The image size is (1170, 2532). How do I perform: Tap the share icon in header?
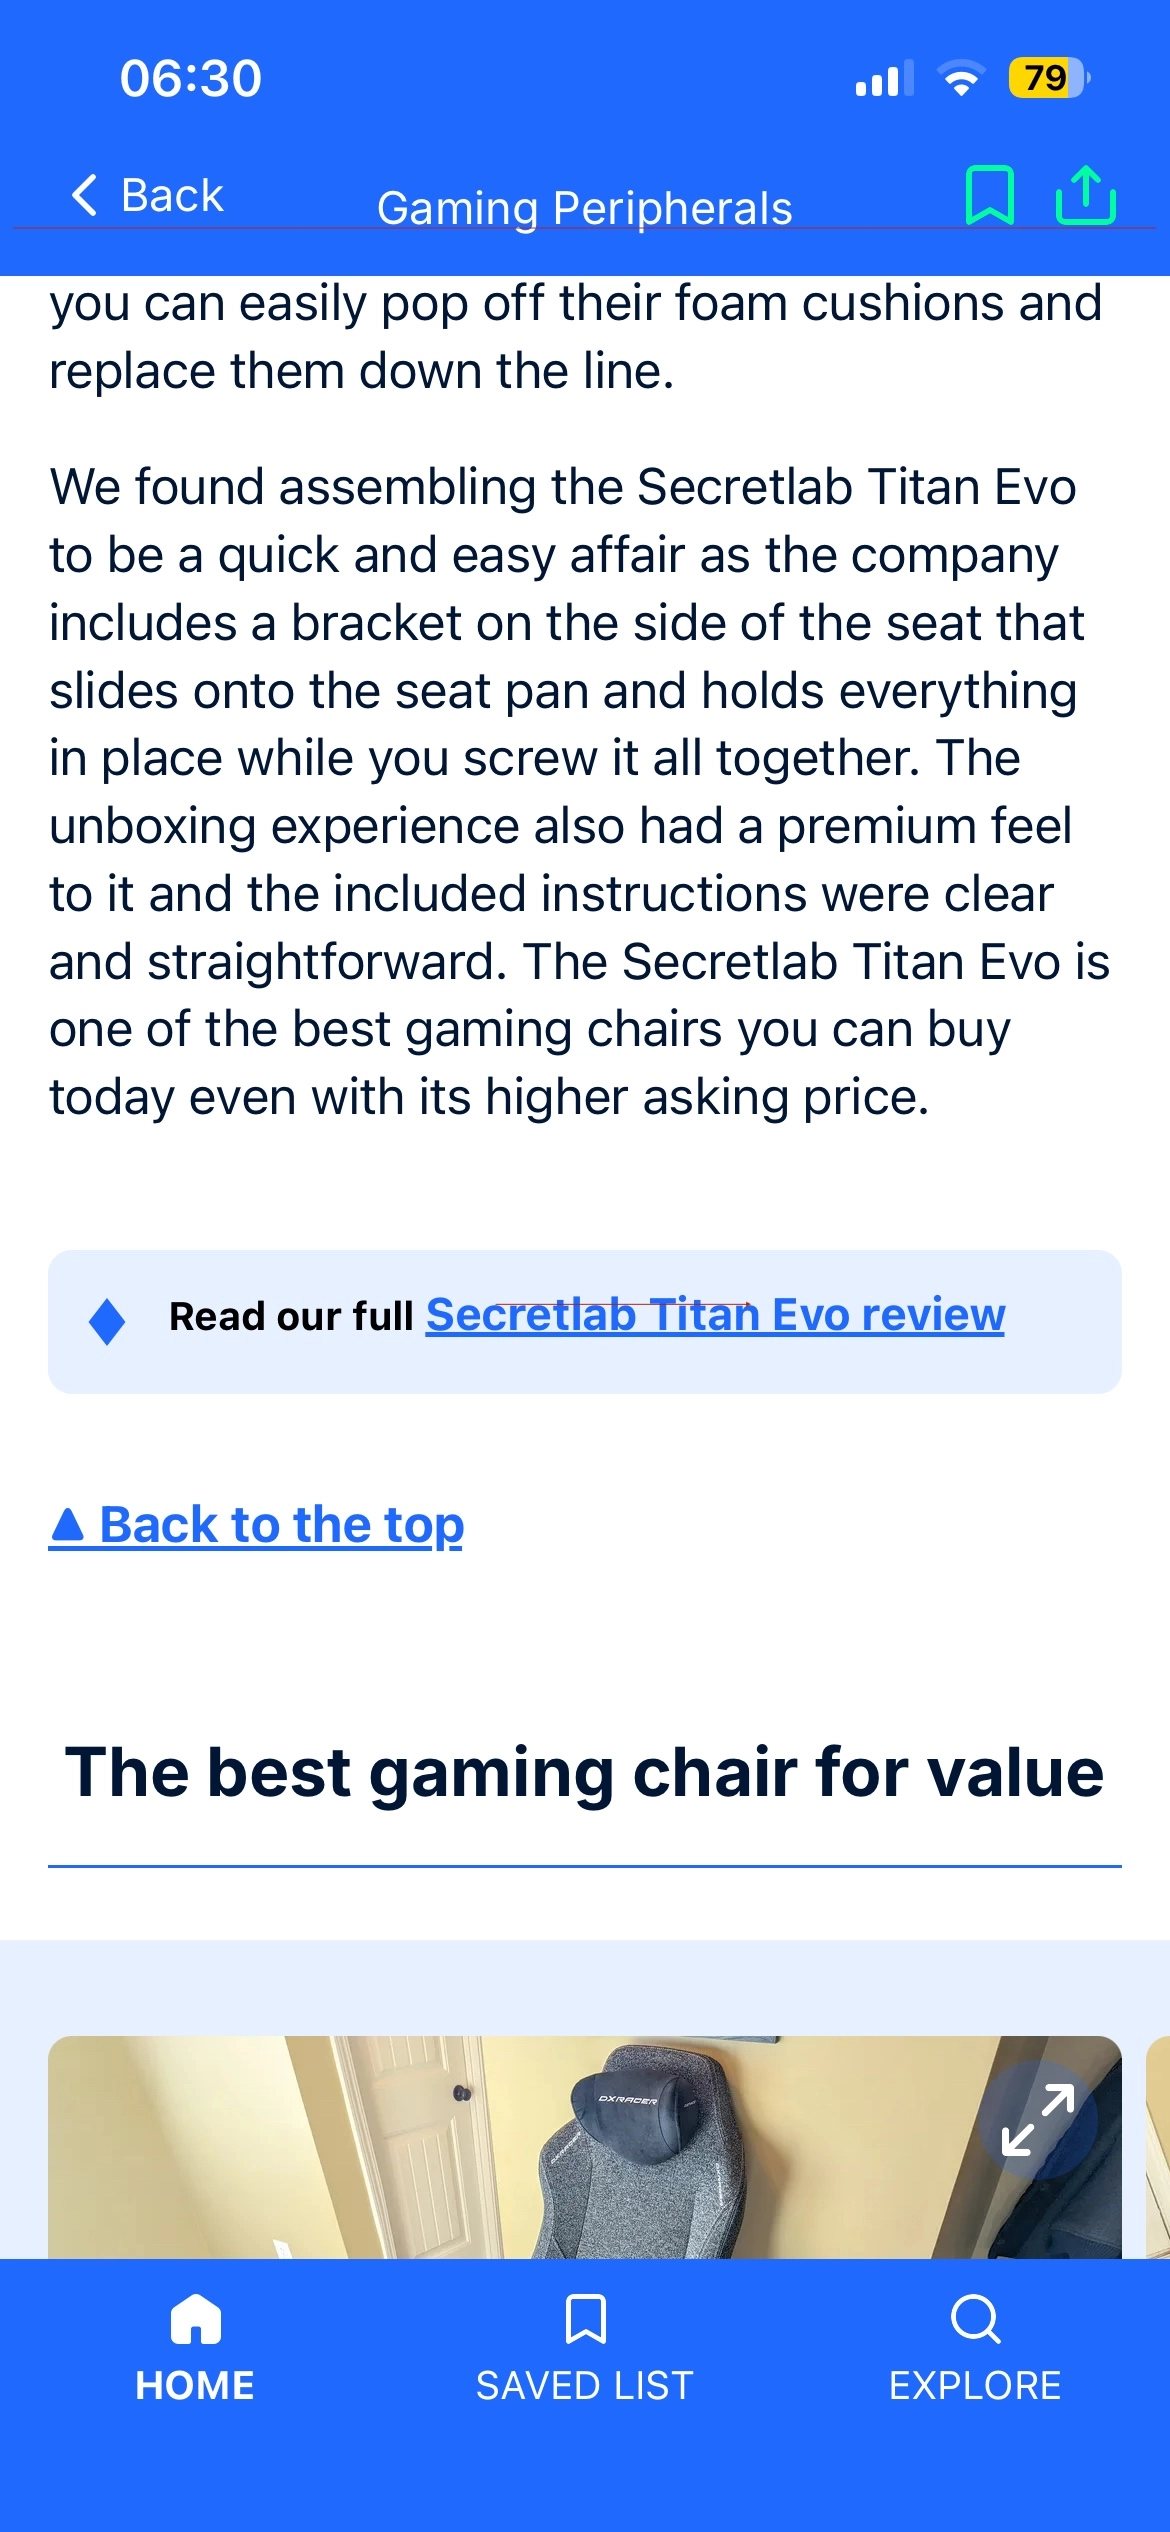(1086, 195)
